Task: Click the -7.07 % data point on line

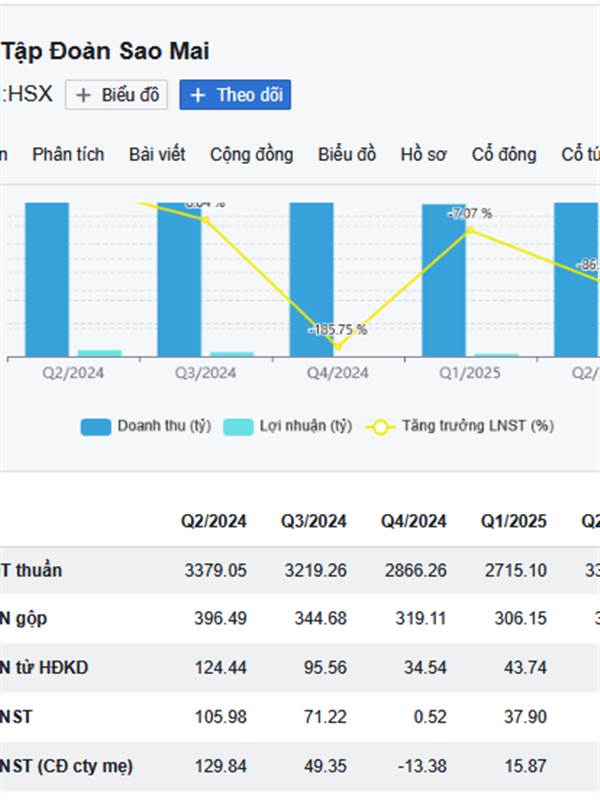Action: pos(470,231)
